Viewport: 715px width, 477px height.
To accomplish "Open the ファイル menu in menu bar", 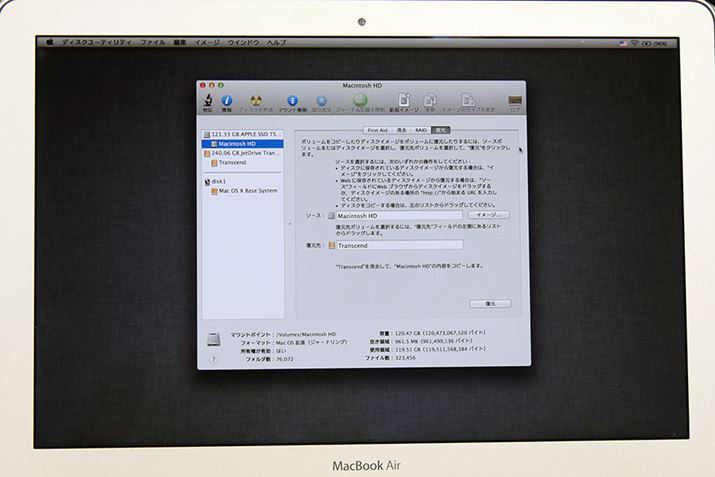I will click(x=153, y=43).
